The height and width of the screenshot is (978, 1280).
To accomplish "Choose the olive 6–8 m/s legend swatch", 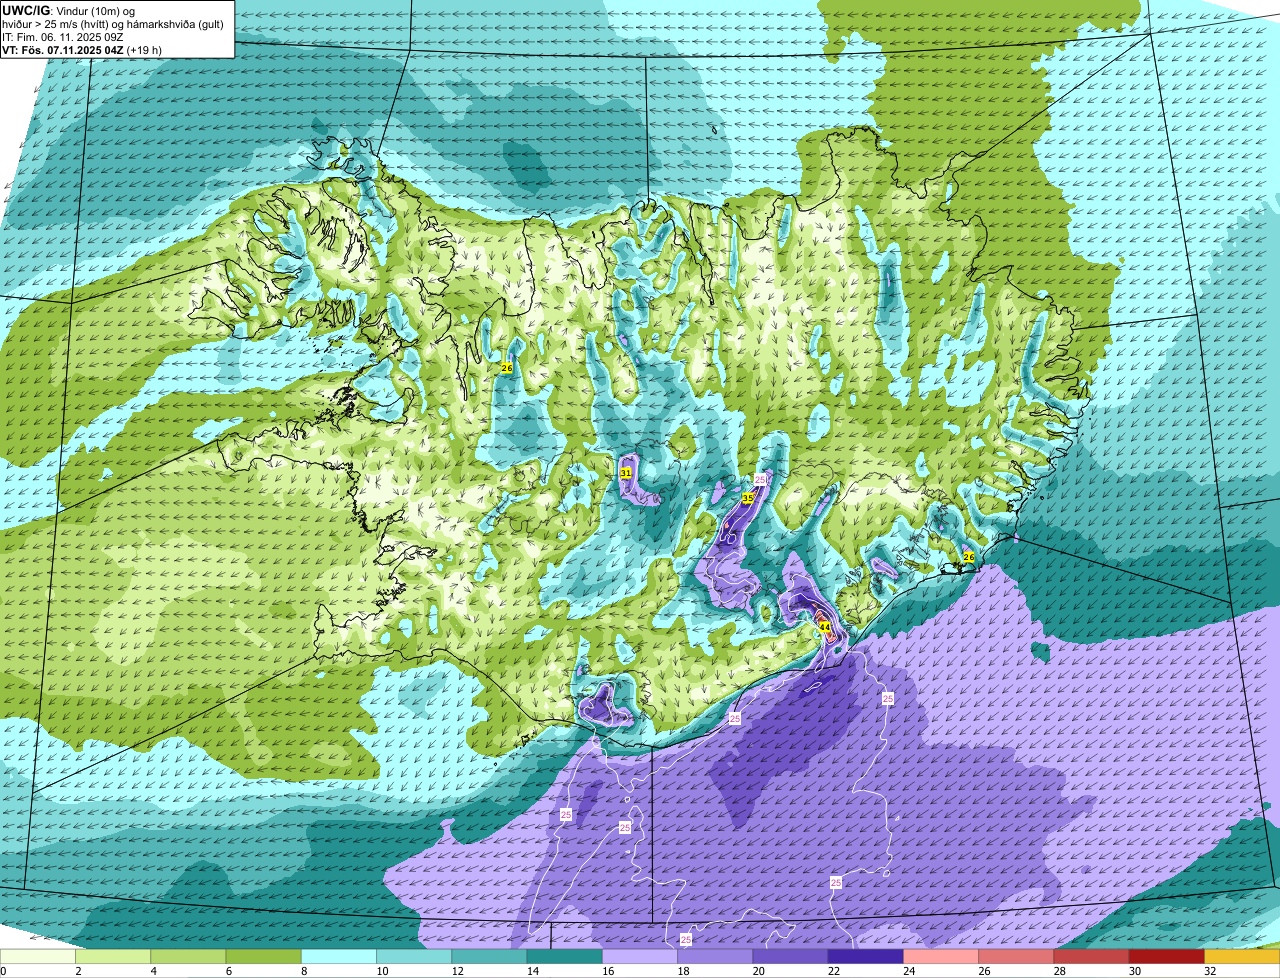I will click(x=263, y=956).
